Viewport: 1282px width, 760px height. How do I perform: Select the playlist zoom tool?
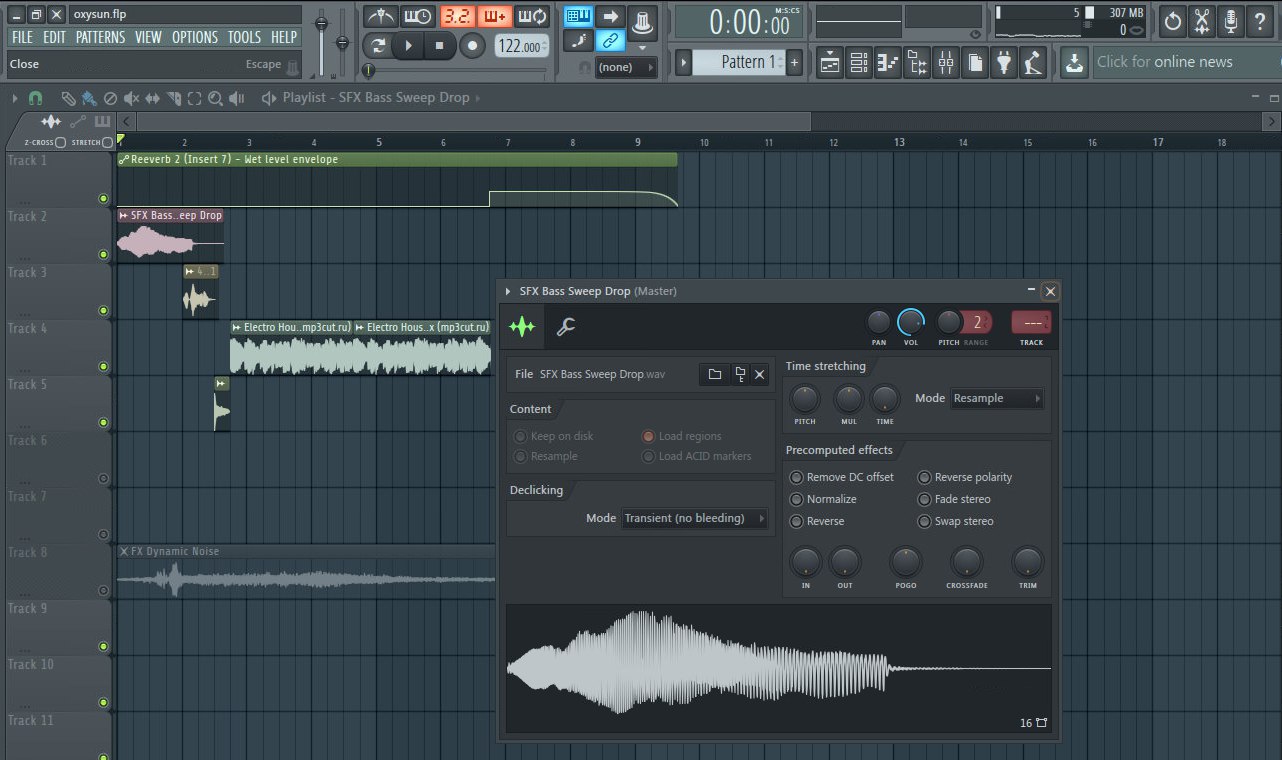point(215,98)
